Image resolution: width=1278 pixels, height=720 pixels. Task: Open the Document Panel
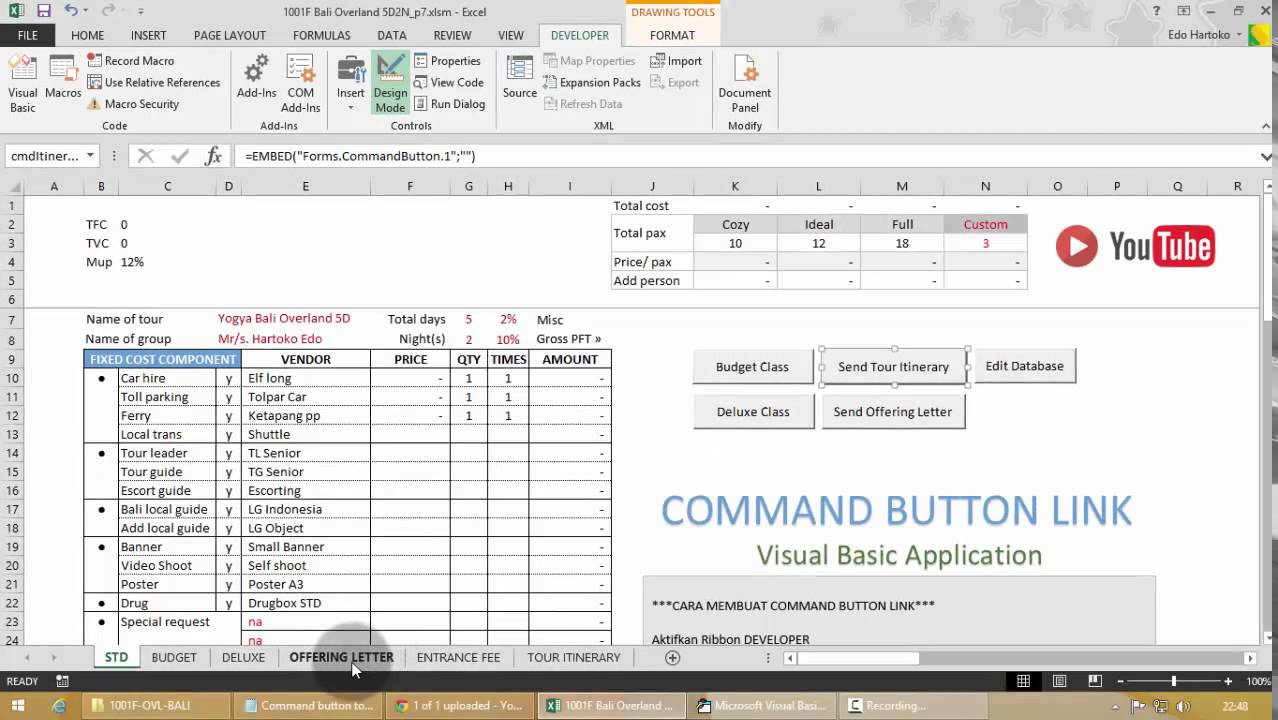(744, 84)
